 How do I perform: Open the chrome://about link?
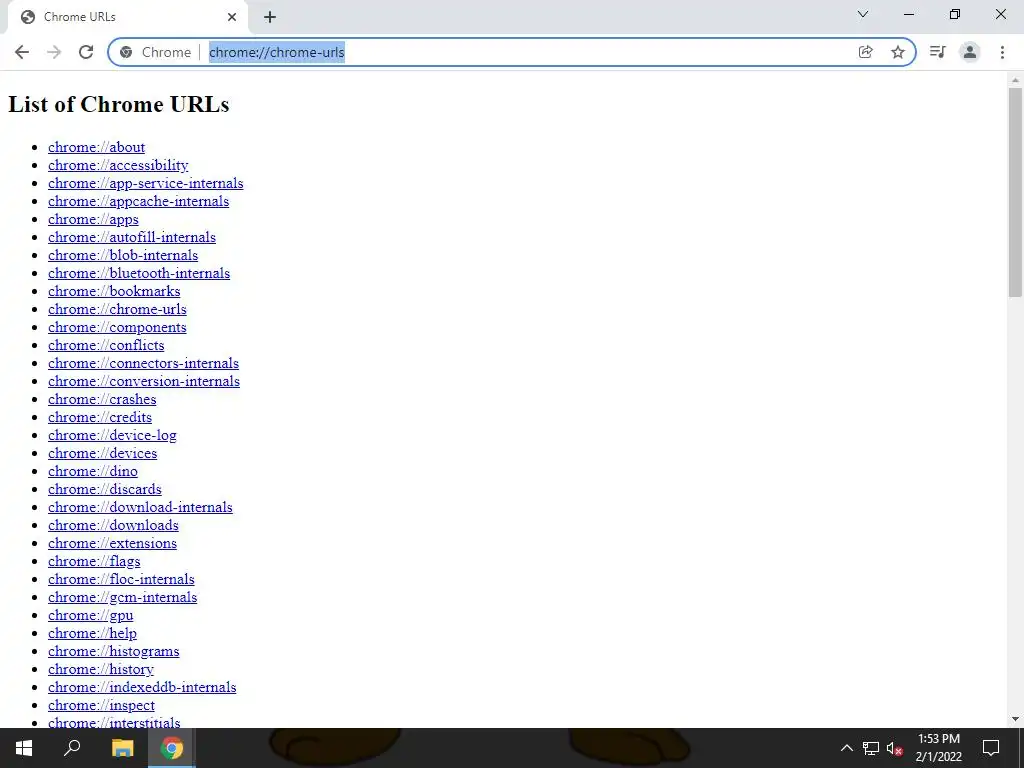point(97,147)
